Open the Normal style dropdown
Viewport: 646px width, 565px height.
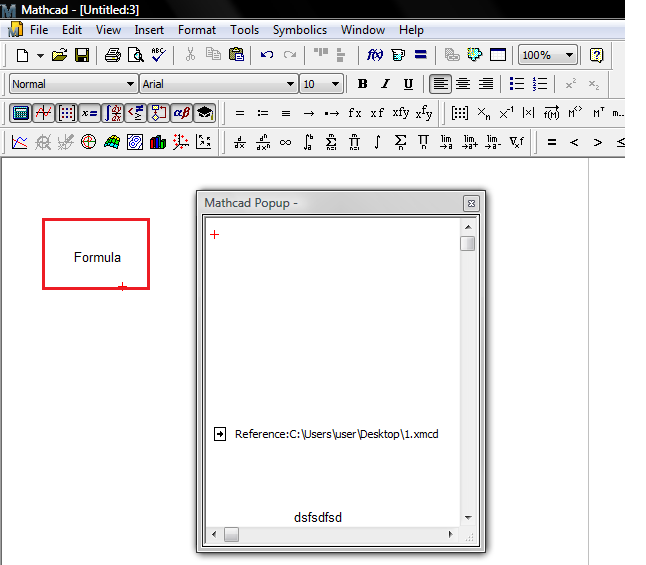130,84
